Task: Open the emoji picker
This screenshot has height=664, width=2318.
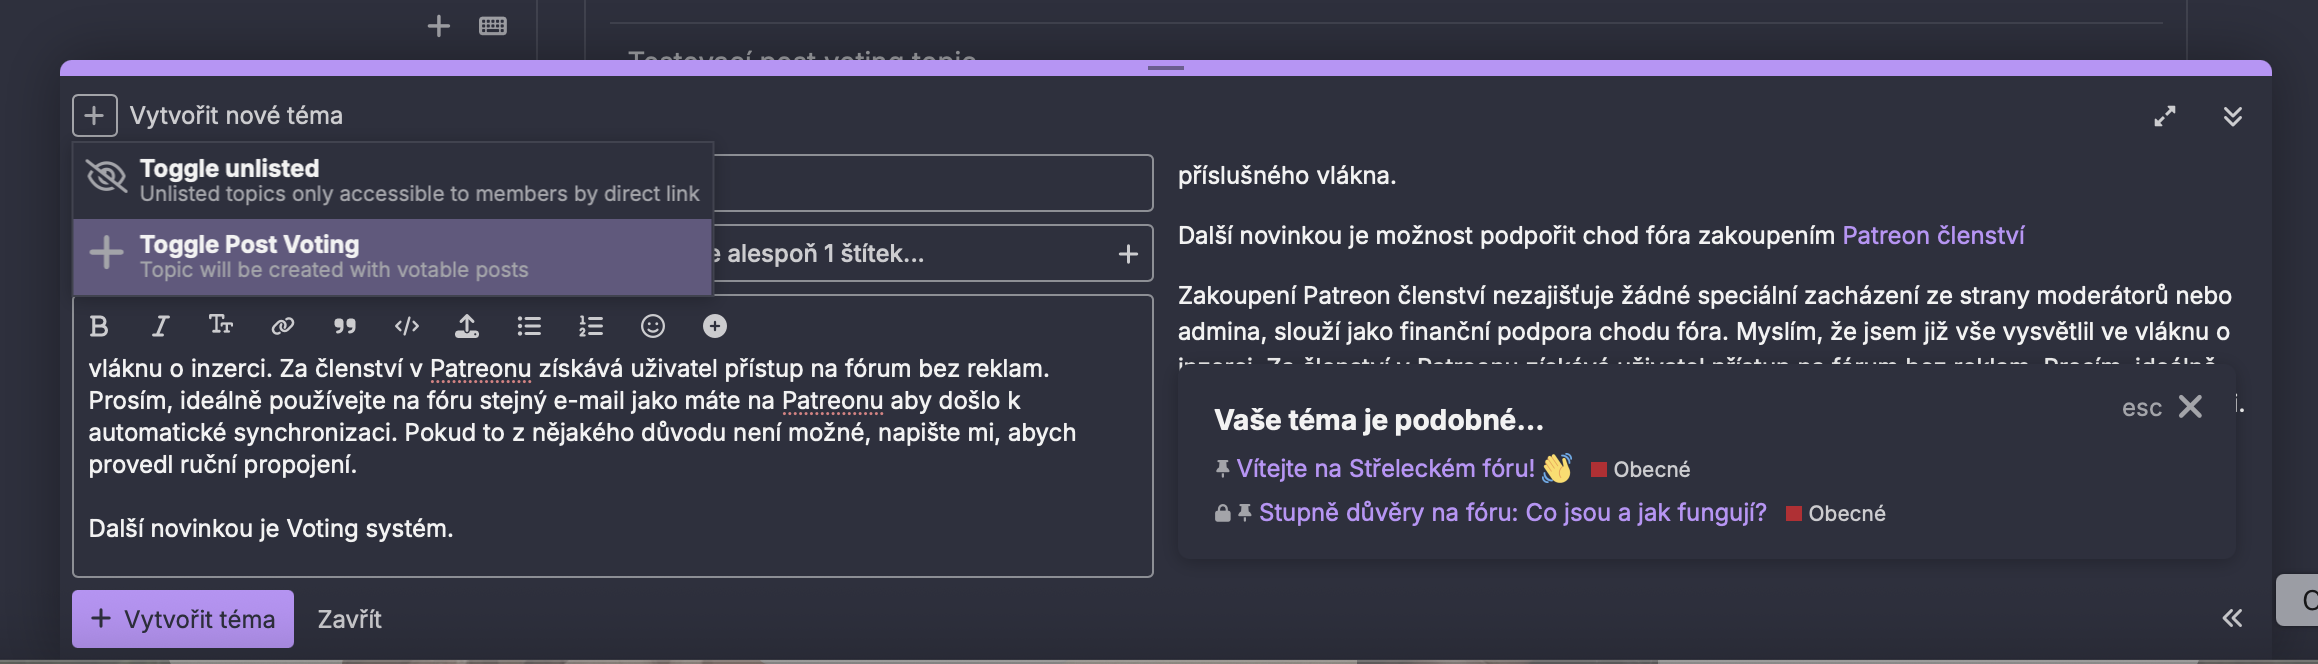Action: coord(653,326)
